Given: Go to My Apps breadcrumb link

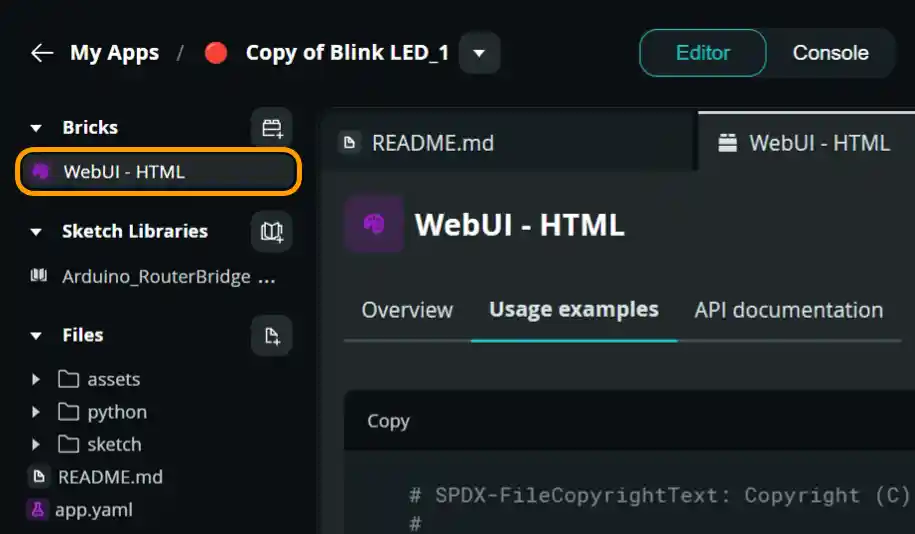Looking at the screenshot, I should pos(114,53).
